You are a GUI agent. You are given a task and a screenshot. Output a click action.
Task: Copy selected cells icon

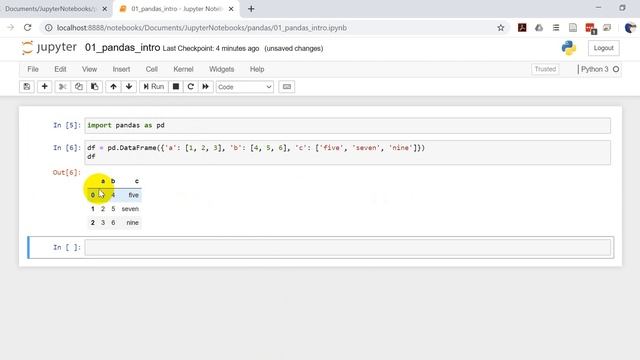(x=78, y=87)
